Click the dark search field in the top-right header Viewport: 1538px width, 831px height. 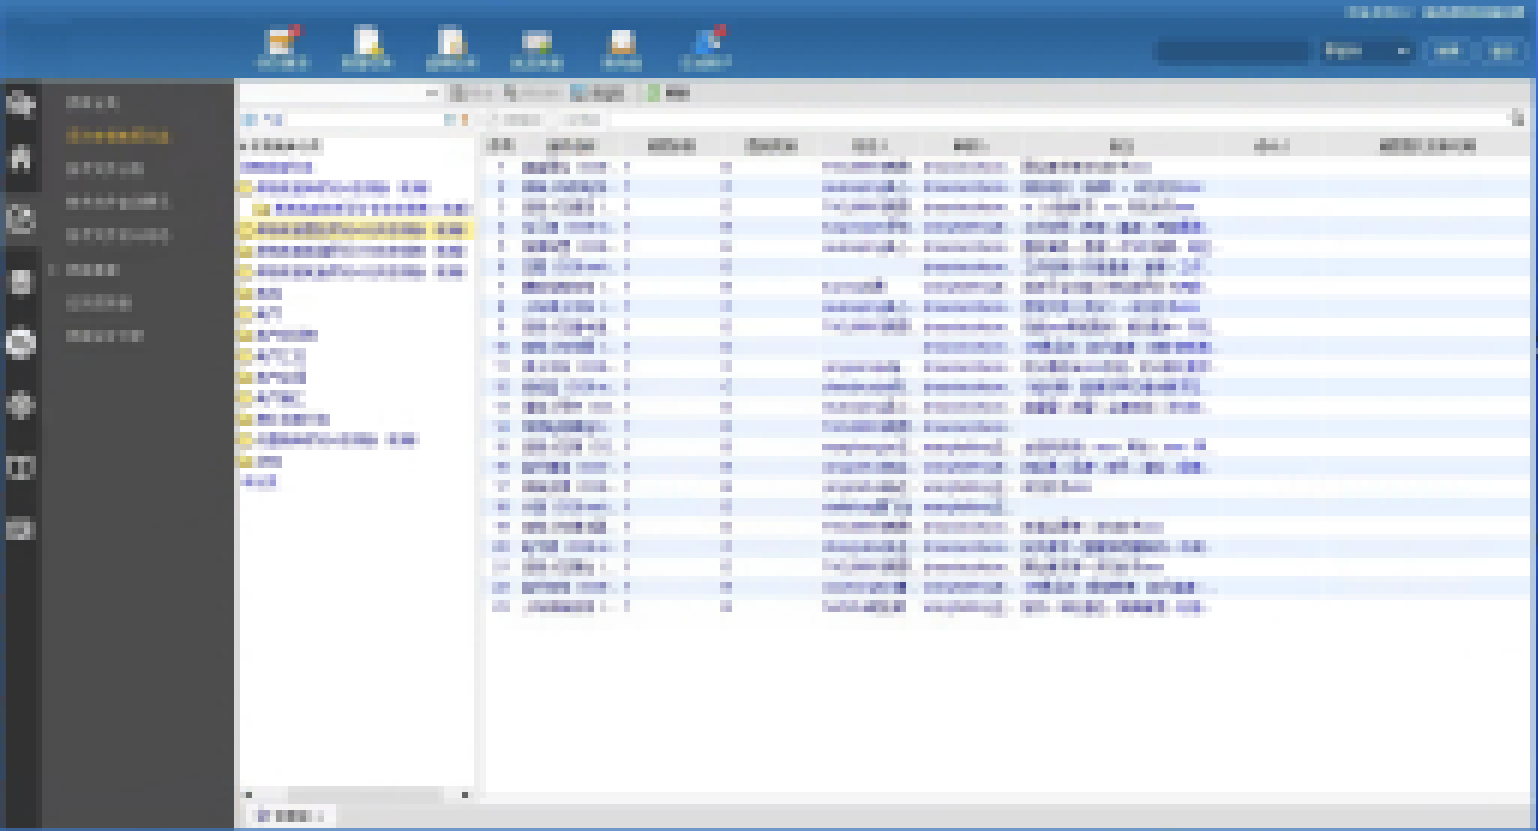click(x=1231, y=51)
